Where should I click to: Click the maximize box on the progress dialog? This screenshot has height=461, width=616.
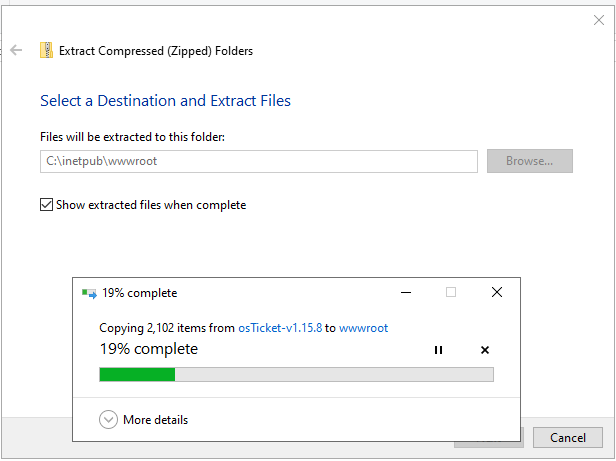pos(451,293)
